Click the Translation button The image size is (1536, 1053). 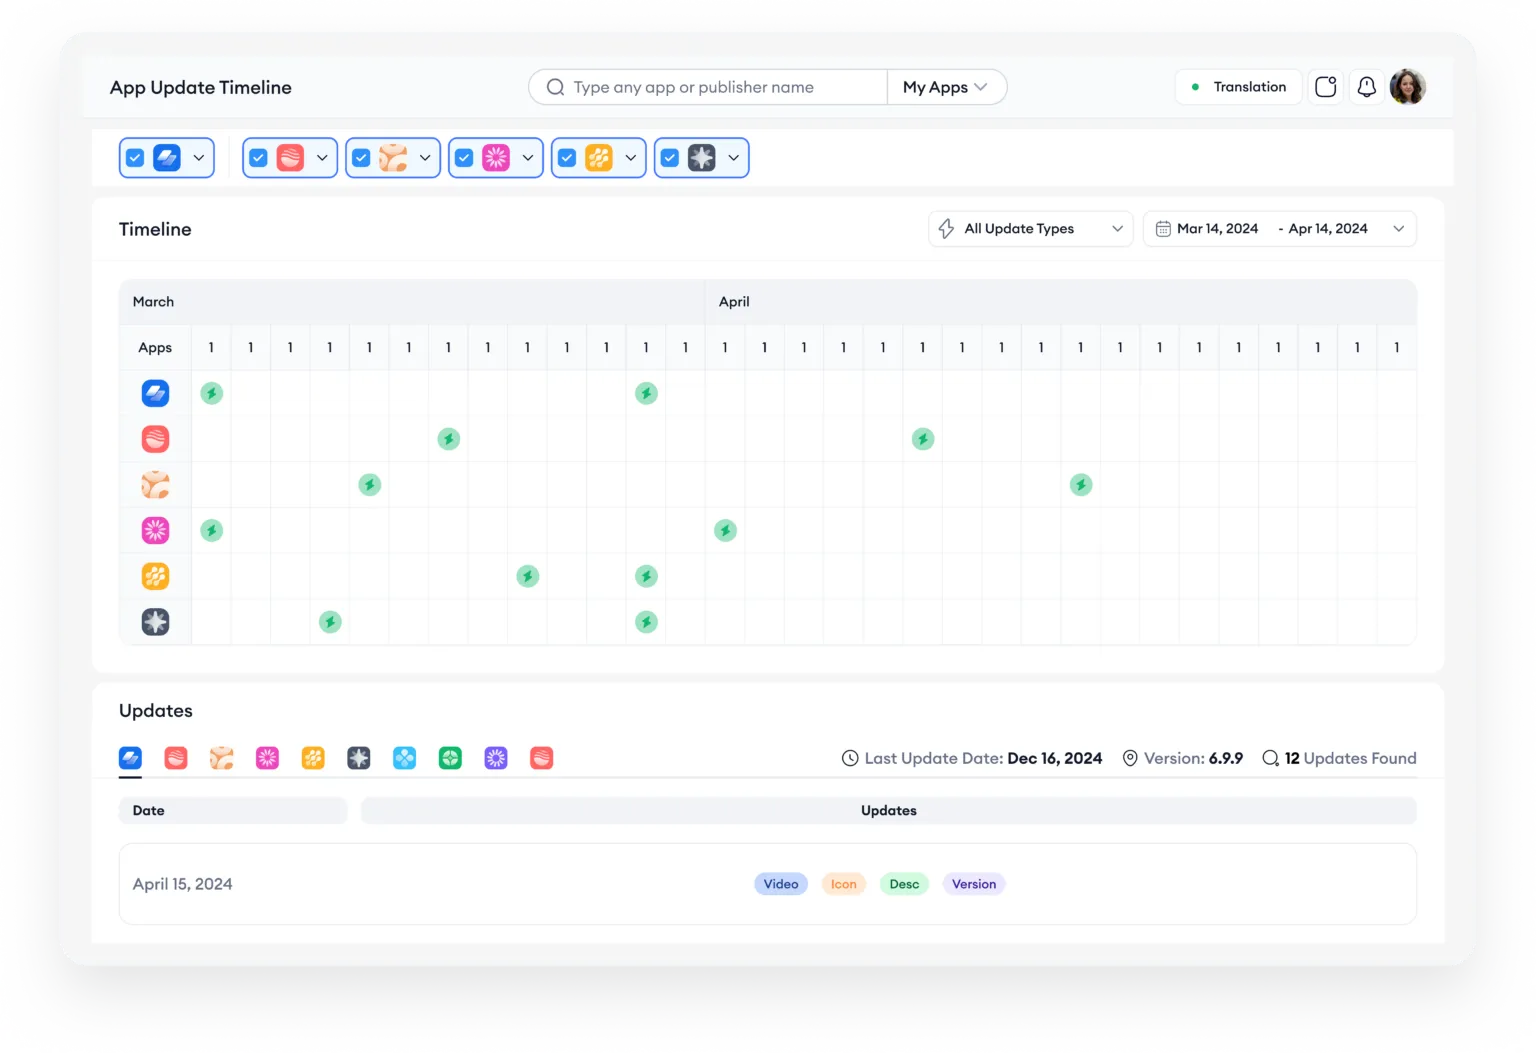pos(1238,87)
